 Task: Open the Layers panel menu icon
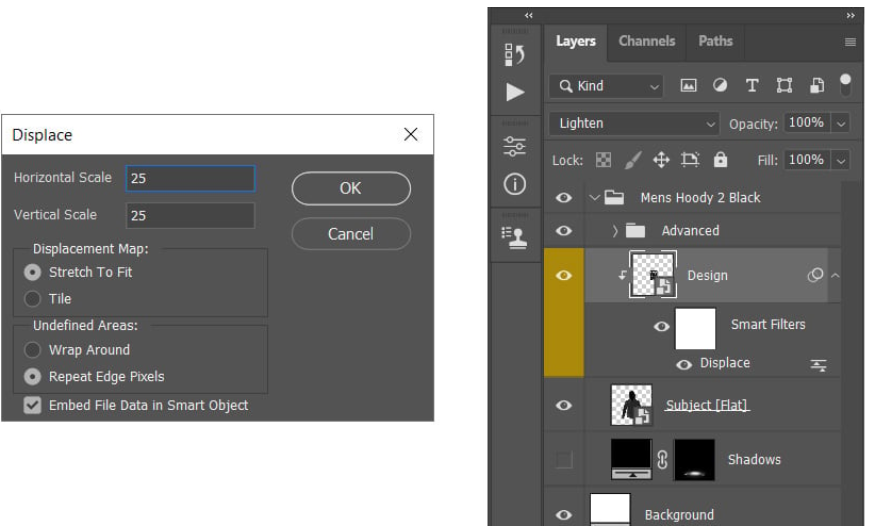click(850, 42)
